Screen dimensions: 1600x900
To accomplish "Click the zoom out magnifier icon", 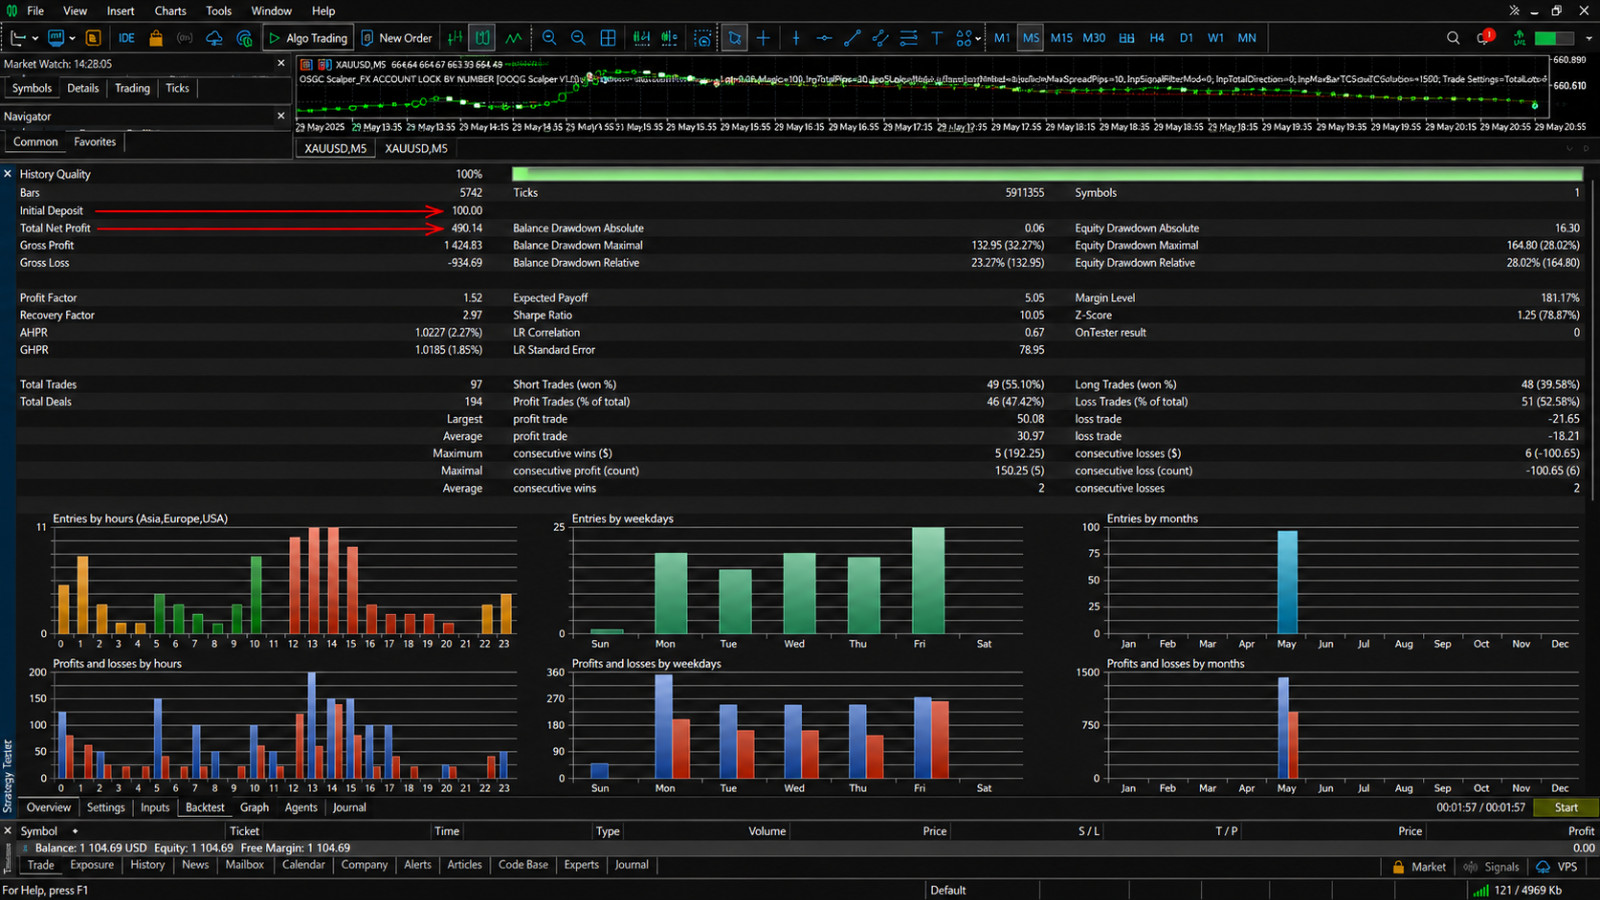I will [578, 38].
